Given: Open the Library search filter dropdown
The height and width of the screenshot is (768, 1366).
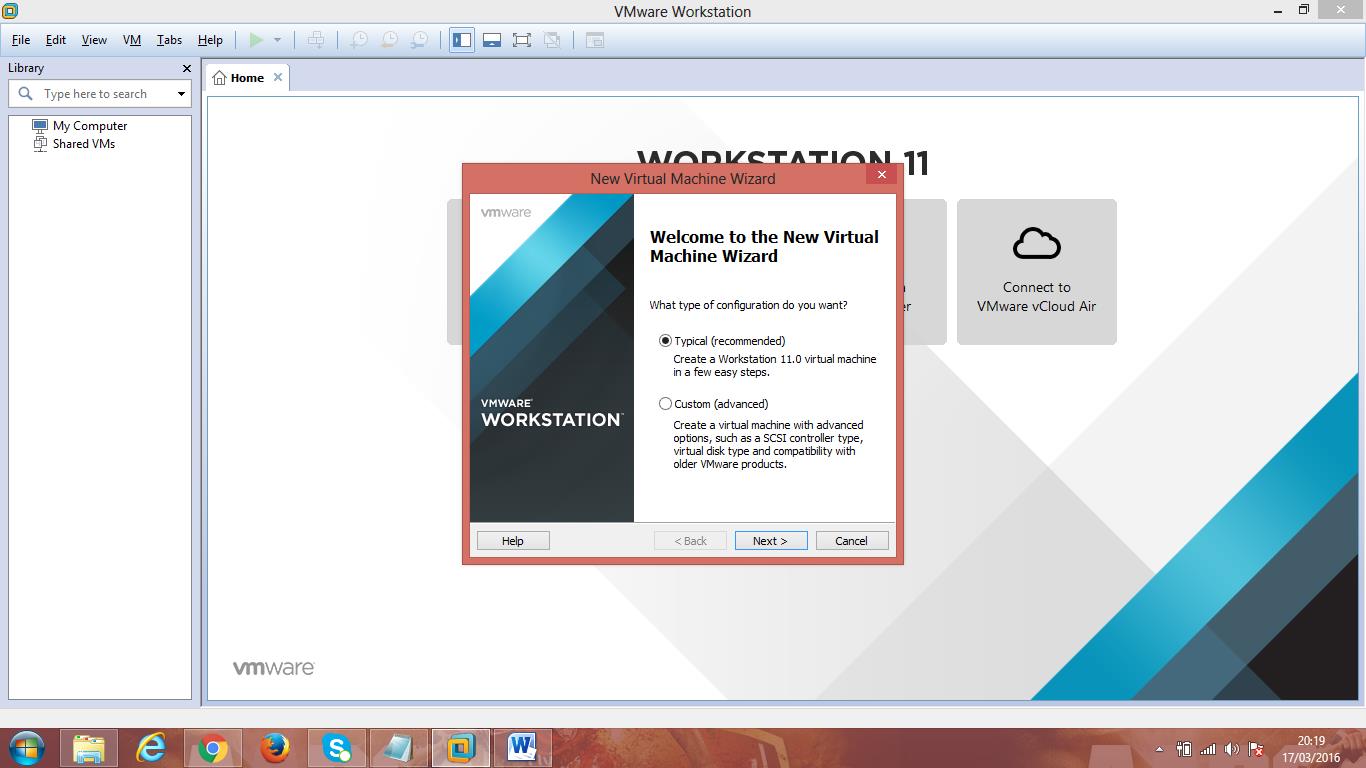Looking at the screenshot, I should pos(180,93).
